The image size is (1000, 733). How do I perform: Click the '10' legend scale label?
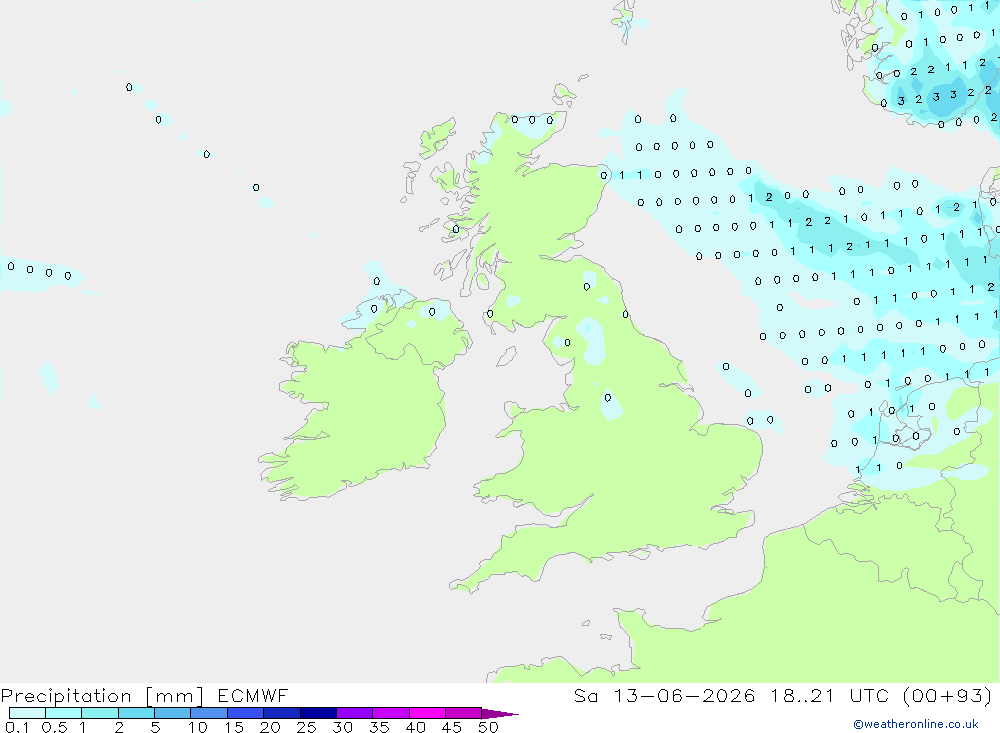pyautogui.click(x=197, y=727)
